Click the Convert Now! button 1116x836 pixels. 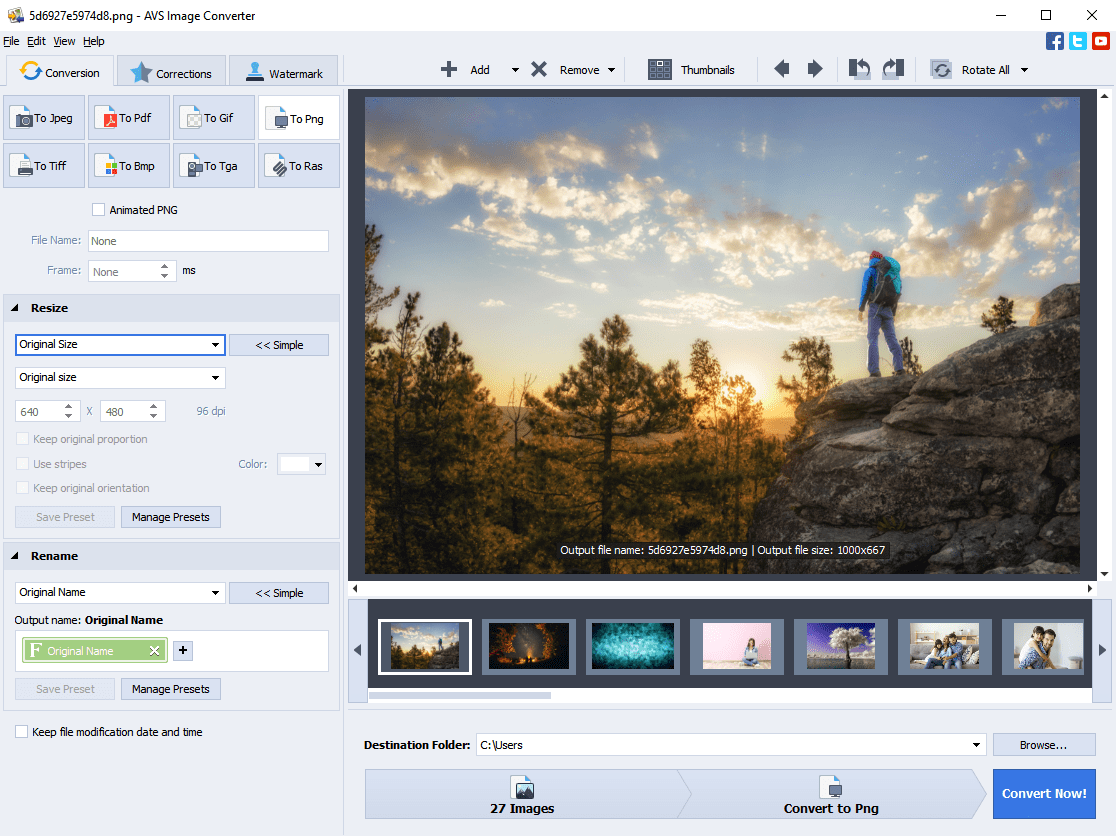coord(1043,794)
